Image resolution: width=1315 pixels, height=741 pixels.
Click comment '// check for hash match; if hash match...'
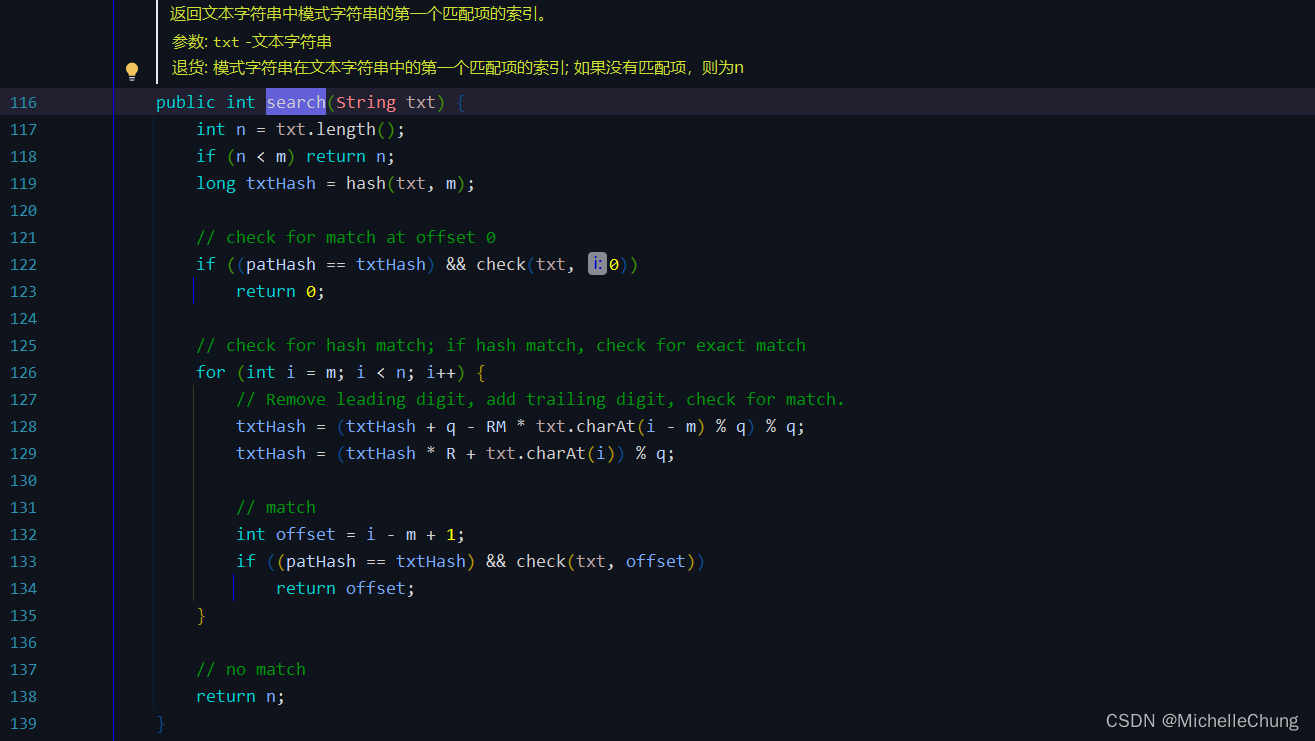pyautogui.click(x=501, y=345)
